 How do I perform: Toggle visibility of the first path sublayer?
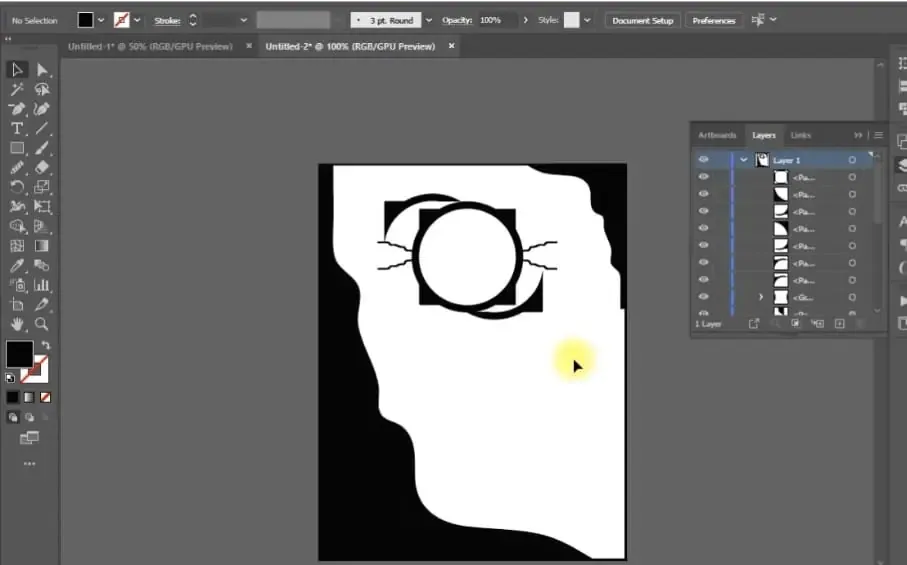point(703,177)
